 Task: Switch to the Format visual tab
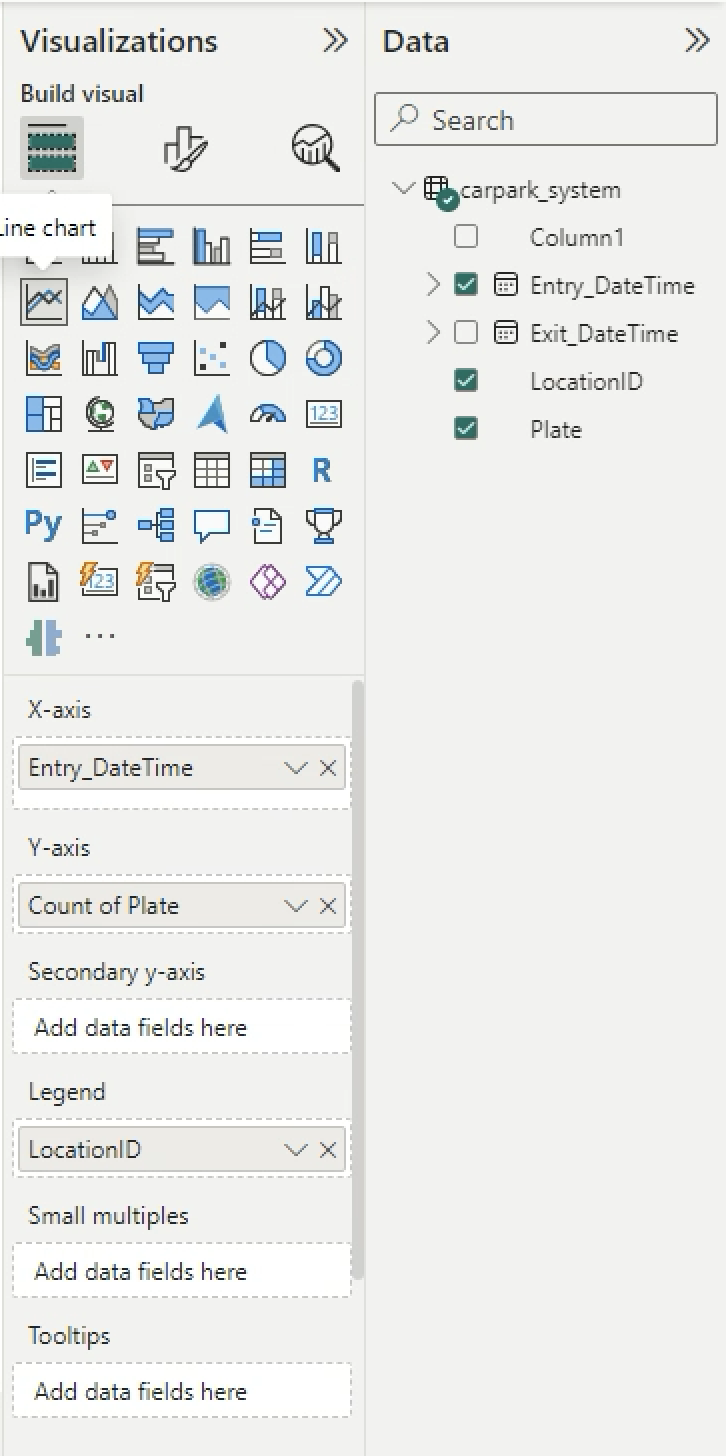(185, 148)
